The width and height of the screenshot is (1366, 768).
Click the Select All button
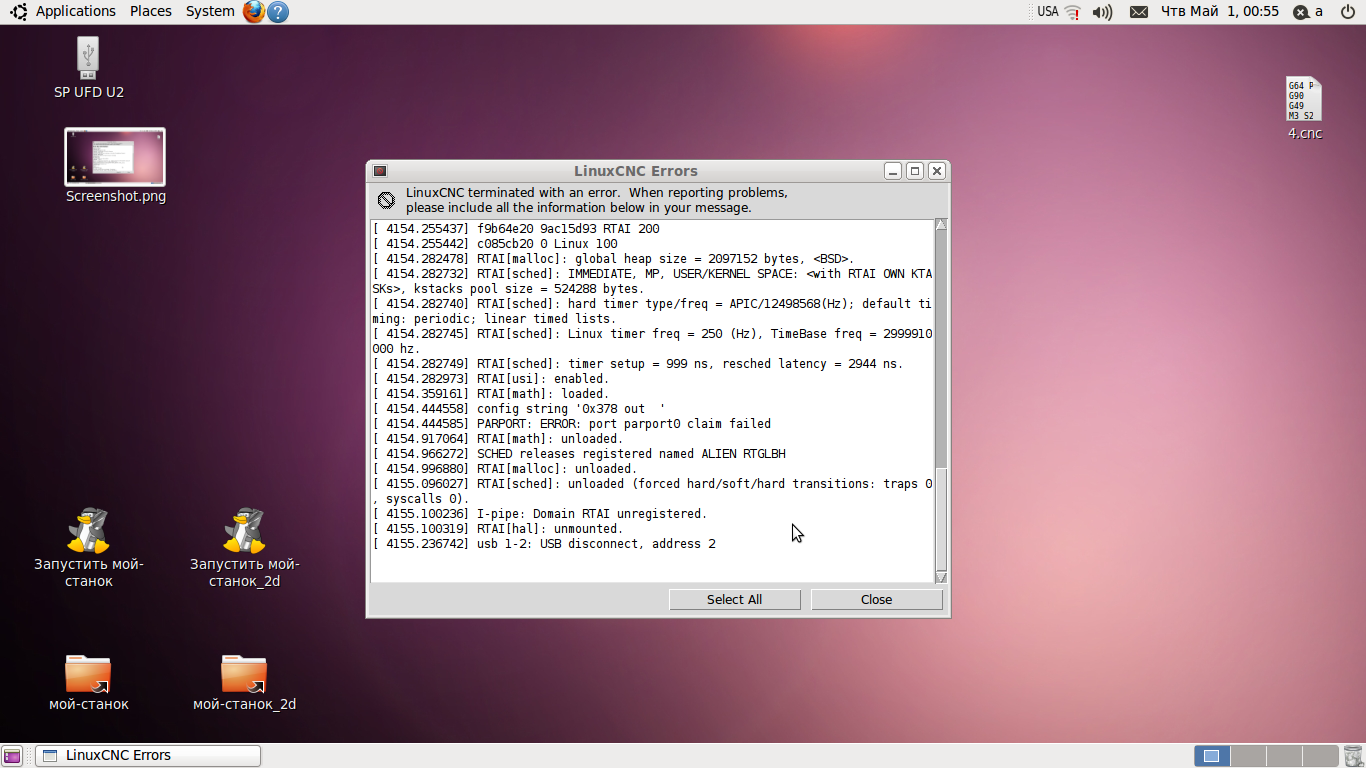[734, 599]
